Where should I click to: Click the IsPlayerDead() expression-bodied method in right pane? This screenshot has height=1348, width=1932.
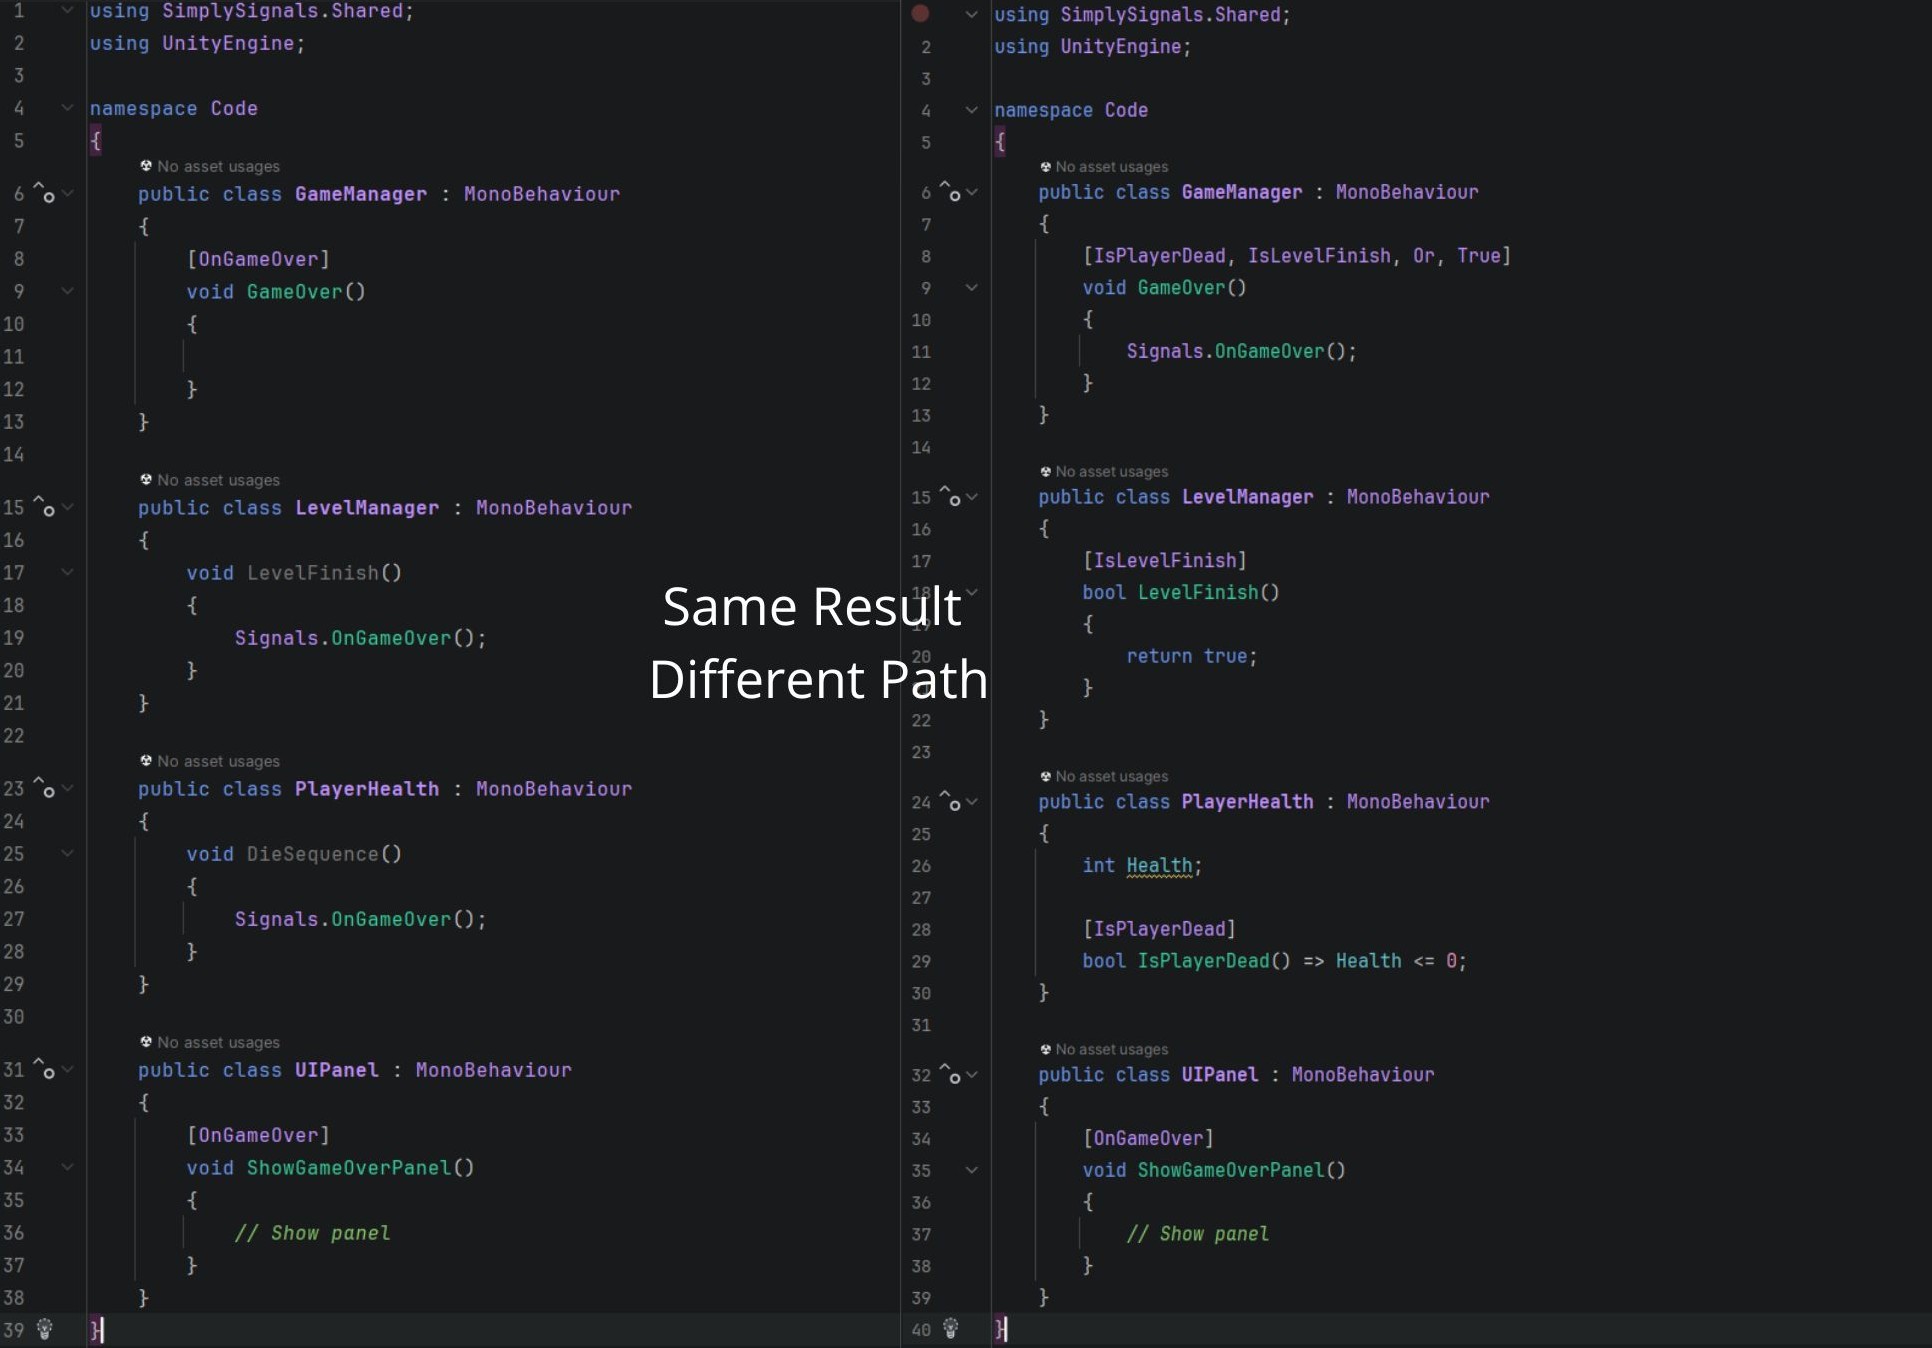1274,961
